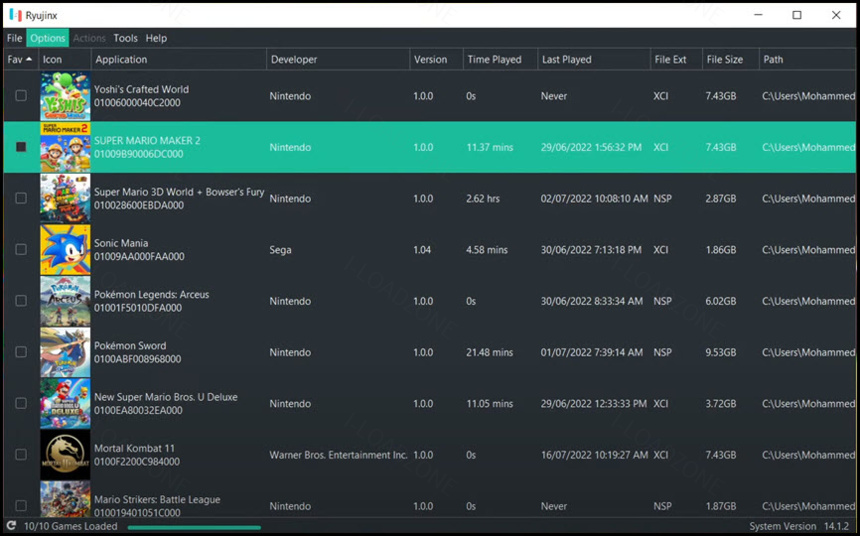Viewport: 860px width, 536px height.
Task: Open the Help menu
Action: pyautogui.click(x=156, y=38)
